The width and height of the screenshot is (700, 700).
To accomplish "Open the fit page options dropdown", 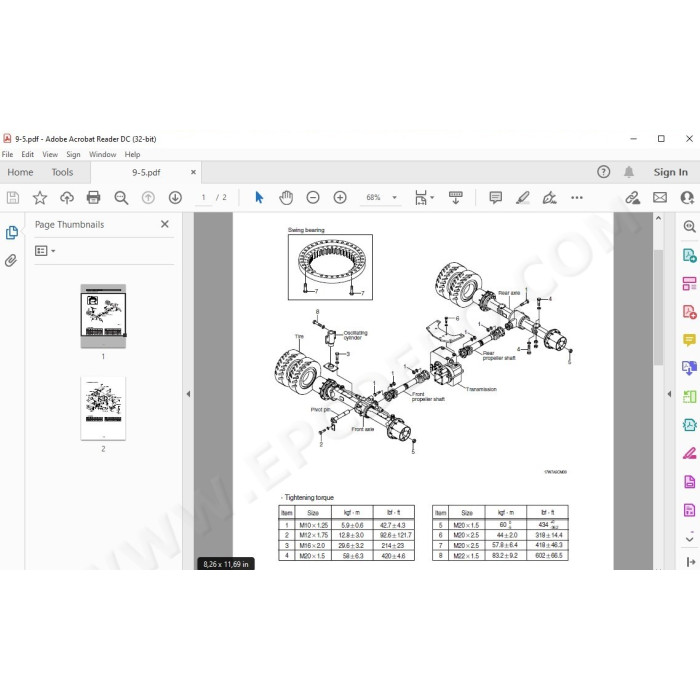I will coord(424,197).
